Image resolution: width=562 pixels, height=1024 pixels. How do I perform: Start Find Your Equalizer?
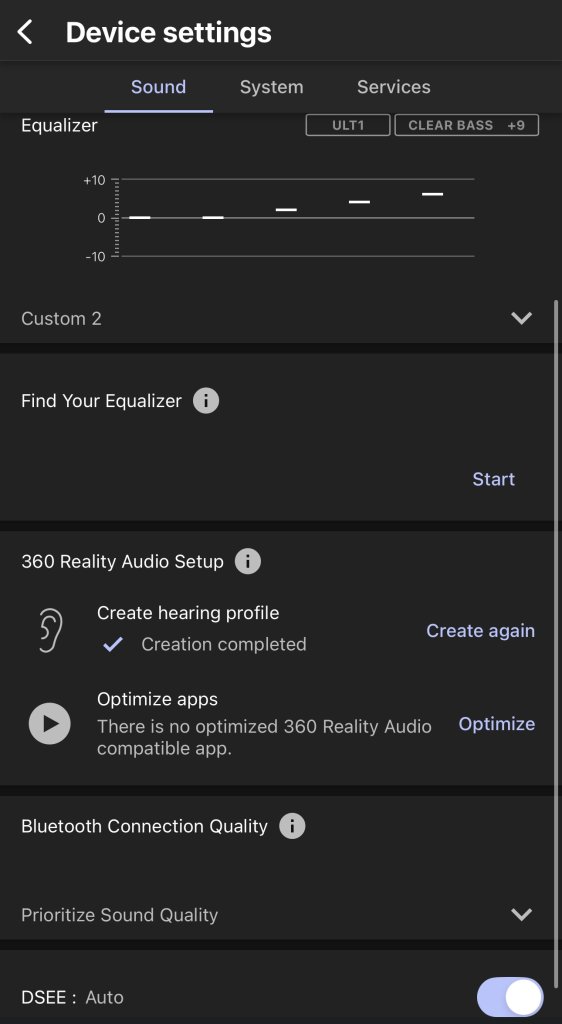[x=493, y=479]
